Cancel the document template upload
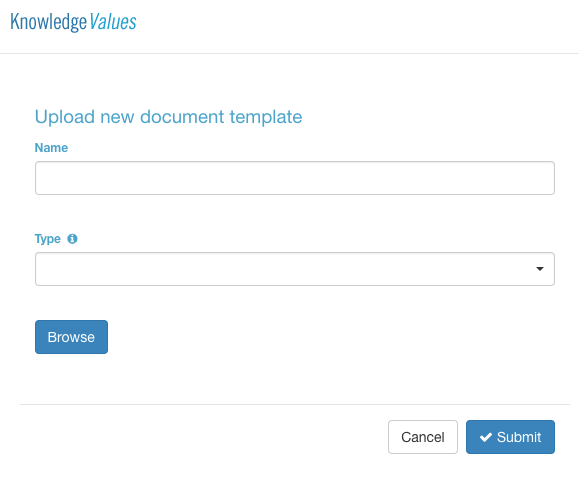This screenshot has width=579, height=481. pyautogui.click(x=423, y=437)
